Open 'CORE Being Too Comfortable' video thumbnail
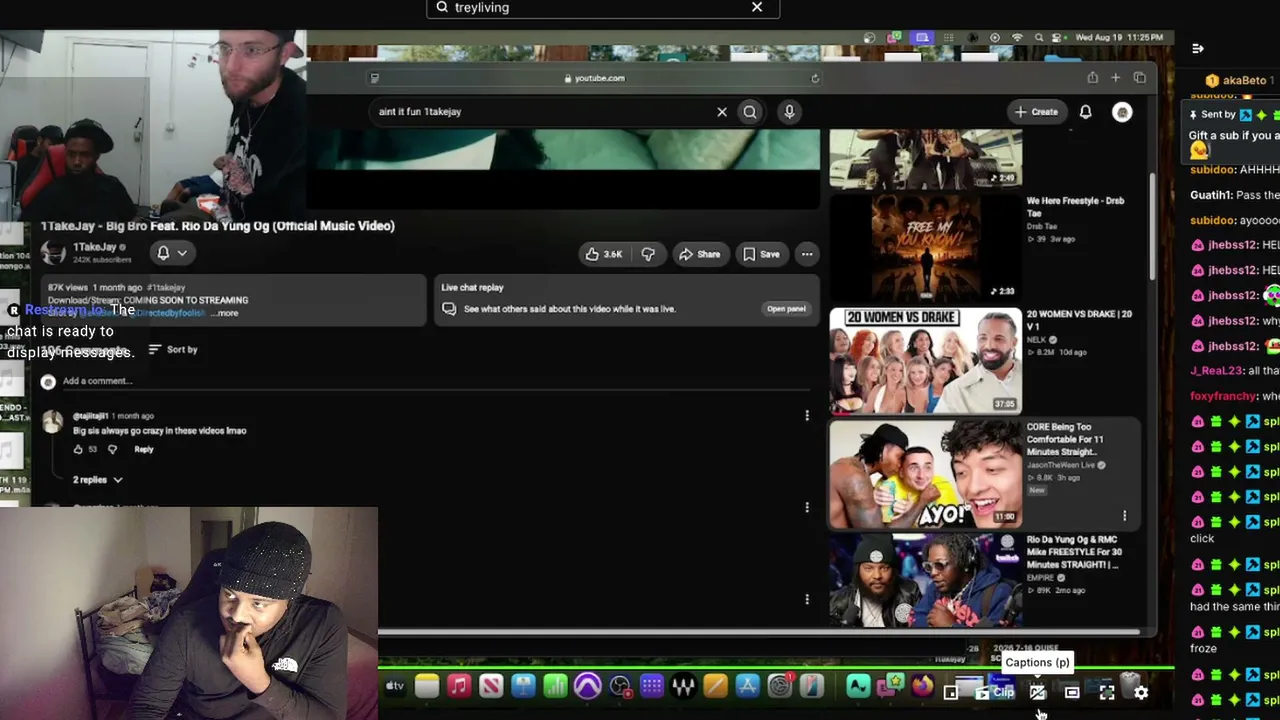 [x=925, y=474]
